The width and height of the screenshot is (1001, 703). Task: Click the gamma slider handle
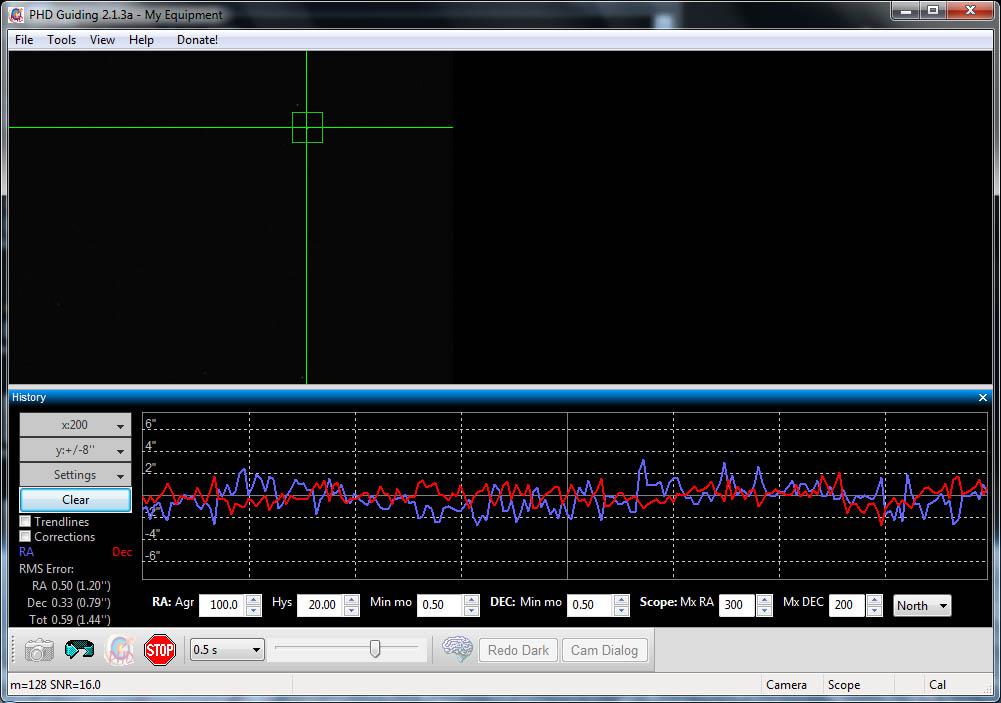pos(375,649)
